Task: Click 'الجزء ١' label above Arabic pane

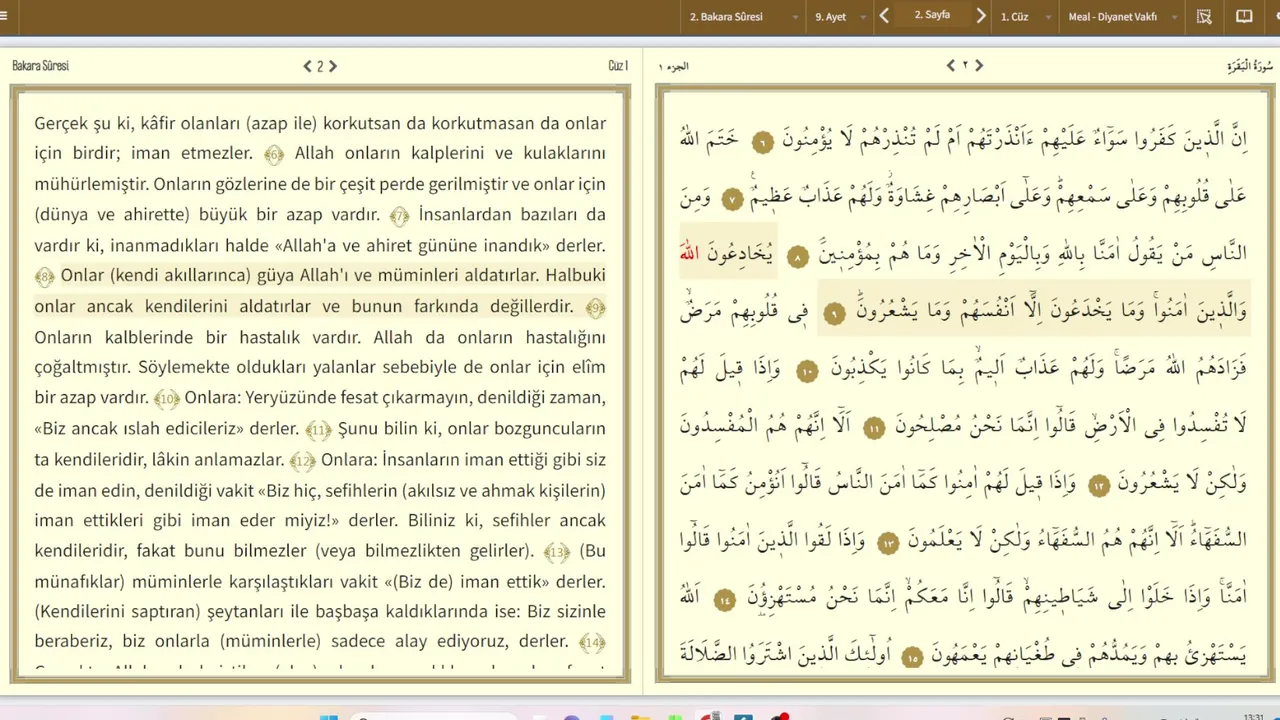Action: (674, 66)
